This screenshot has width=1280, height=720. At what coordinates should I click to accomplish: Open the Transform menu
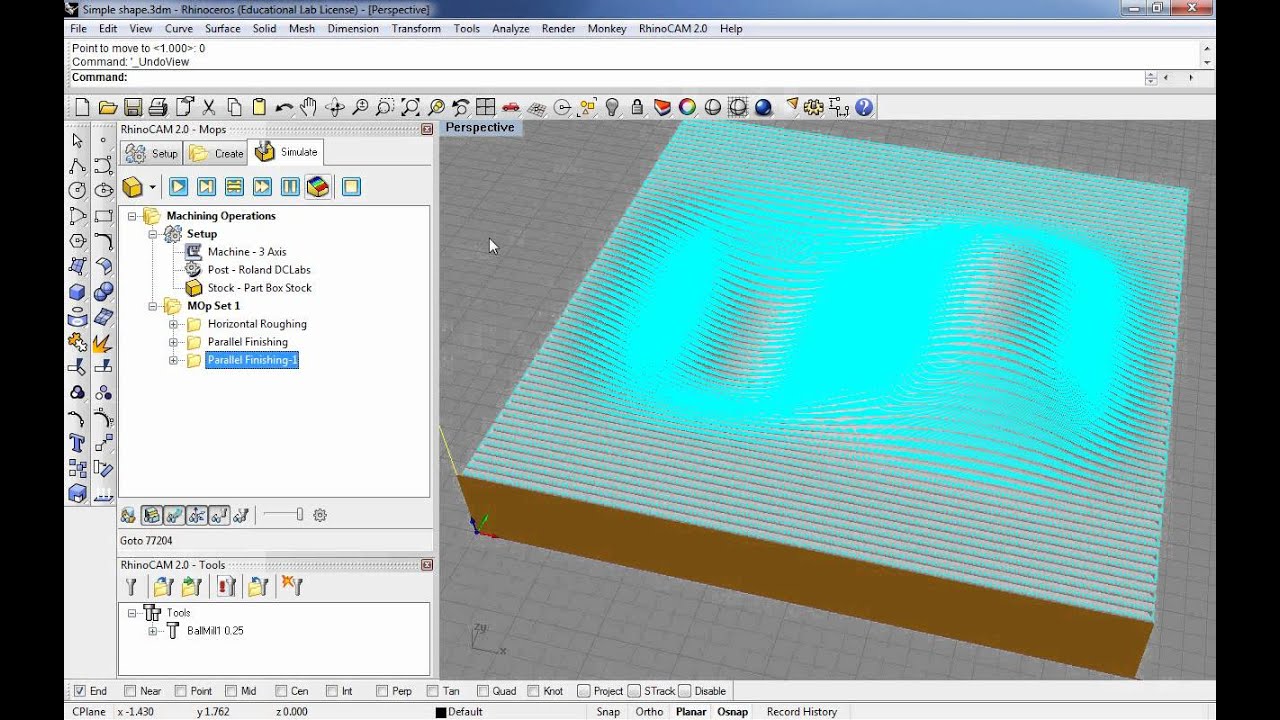(x=416, y=29)
